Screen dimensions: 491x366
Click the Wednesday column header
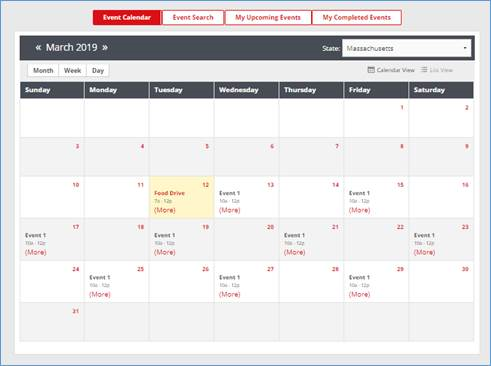click(246, 90)
